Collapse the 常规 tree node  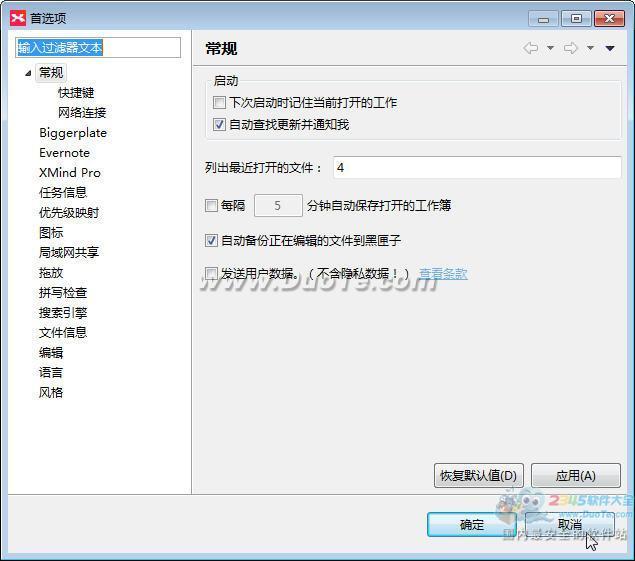[x=28, y=73]
